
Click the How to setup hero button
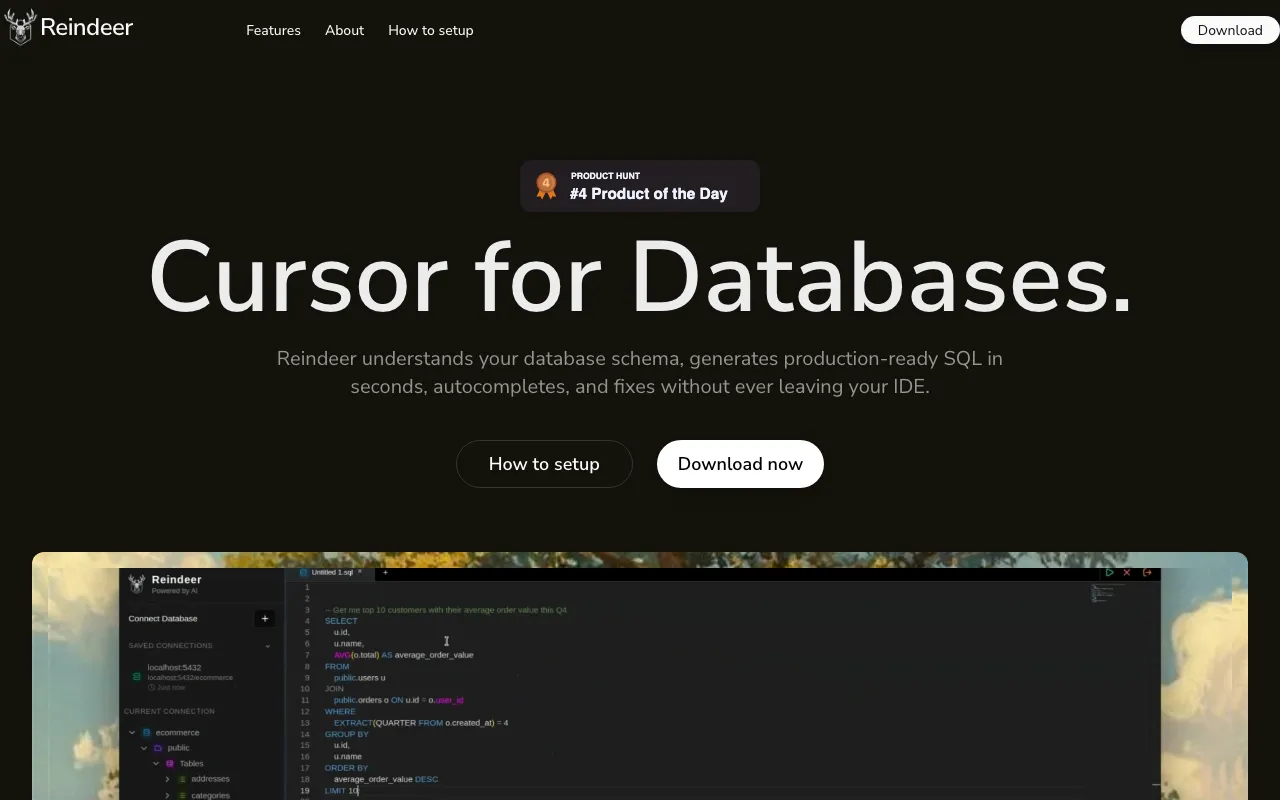click(544, 464)
